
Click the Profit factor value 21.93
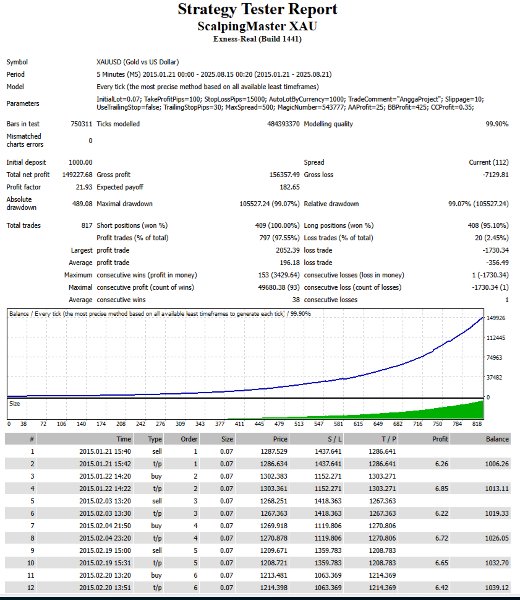pos(84,187)
